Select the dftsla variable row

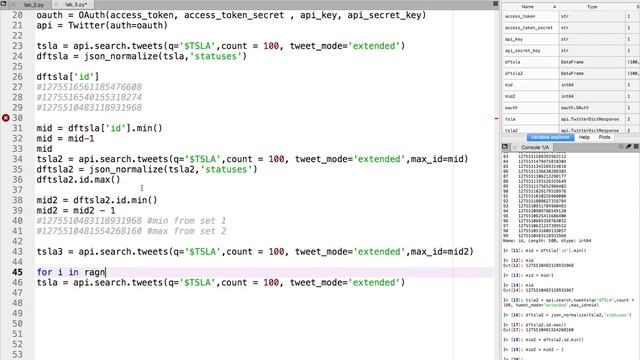click(x=571, y=62)
